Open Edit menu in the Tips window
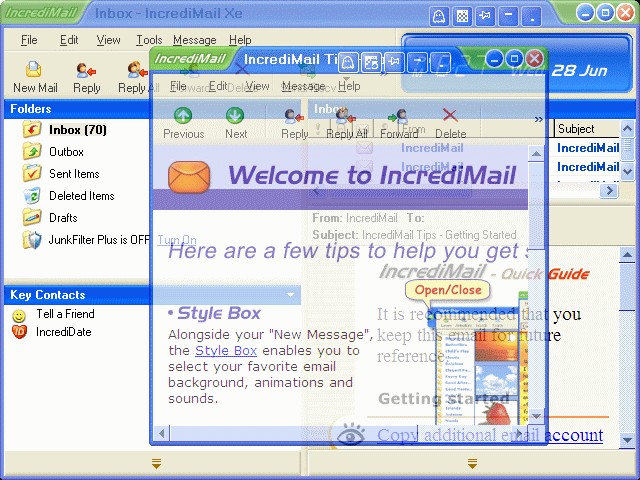The image size is (640, 480). (218, 86)
